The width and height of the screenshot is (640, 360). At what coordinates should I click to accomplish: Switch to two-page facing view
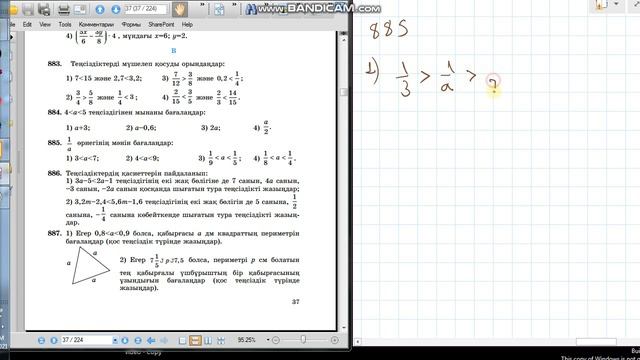coord(208,340)
